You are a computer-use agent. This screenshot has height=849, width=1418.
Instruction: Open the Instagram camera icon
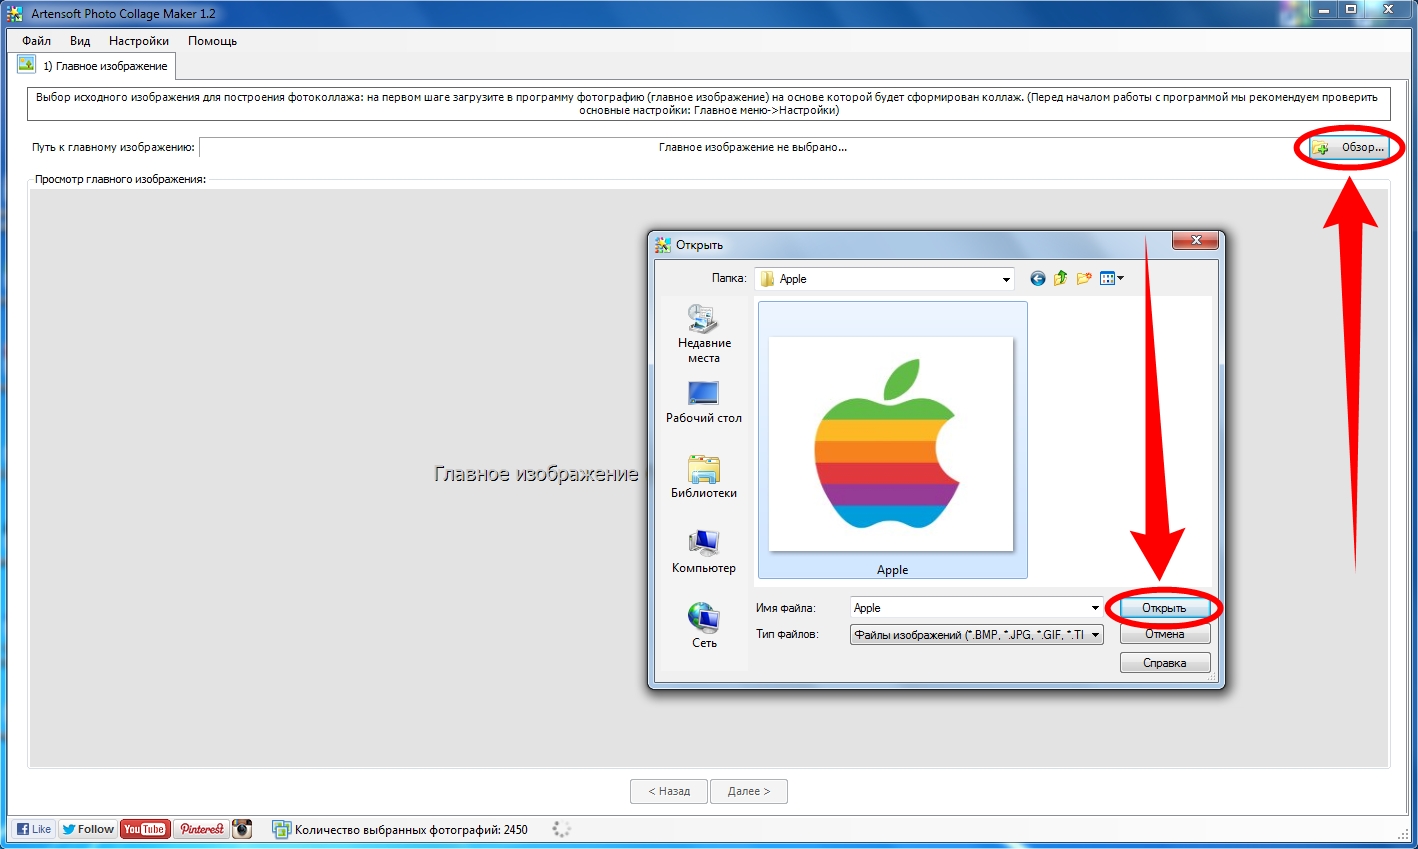242,829
